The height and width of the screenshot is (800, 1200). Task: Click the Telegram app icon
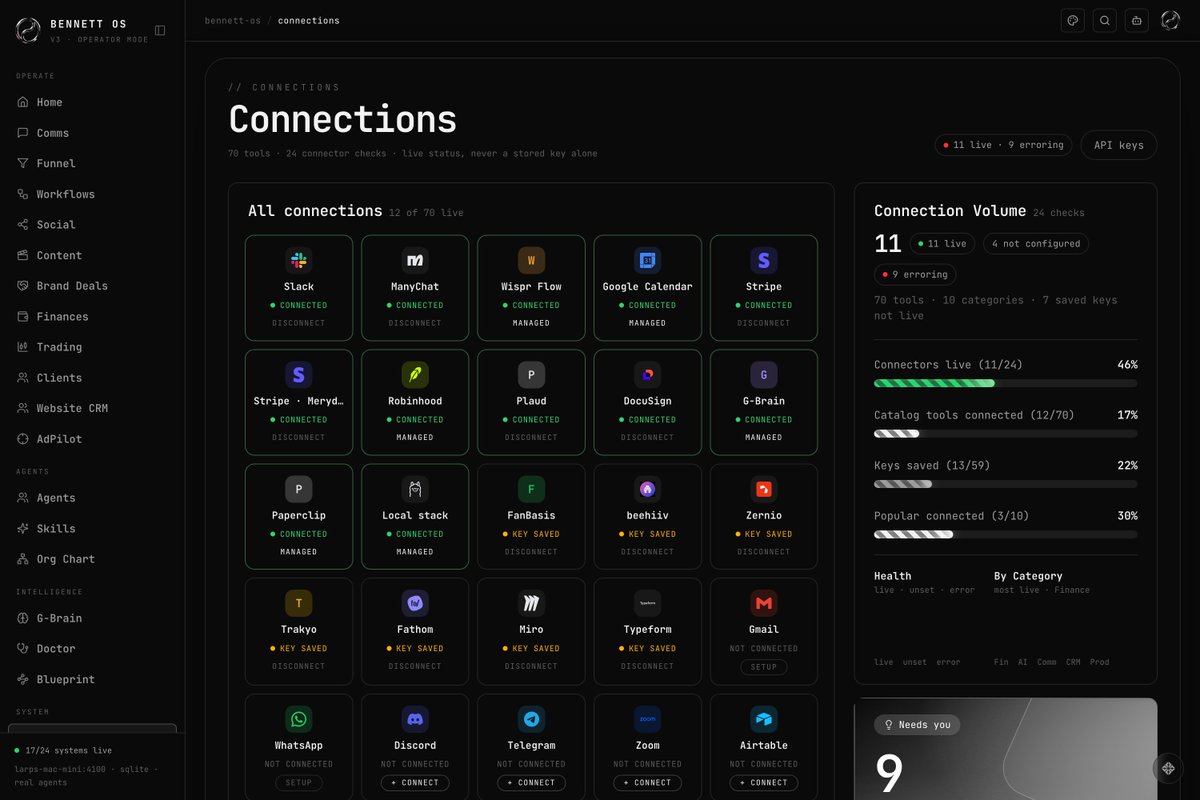click(531, 719)
